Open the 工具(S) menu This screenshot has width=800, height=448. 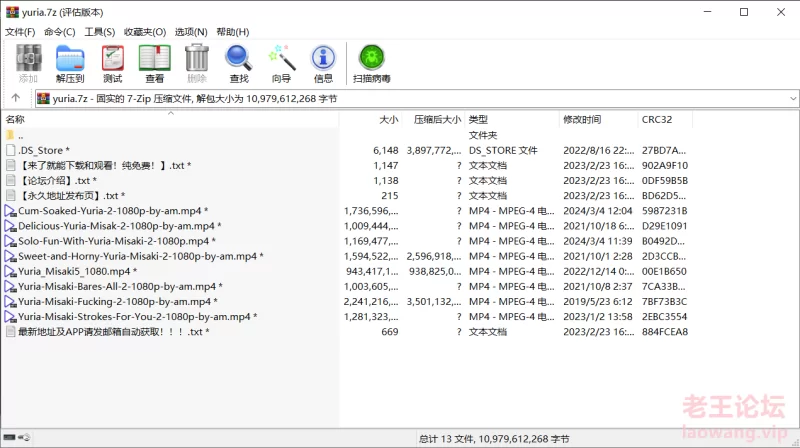click(x=100, y=32)
